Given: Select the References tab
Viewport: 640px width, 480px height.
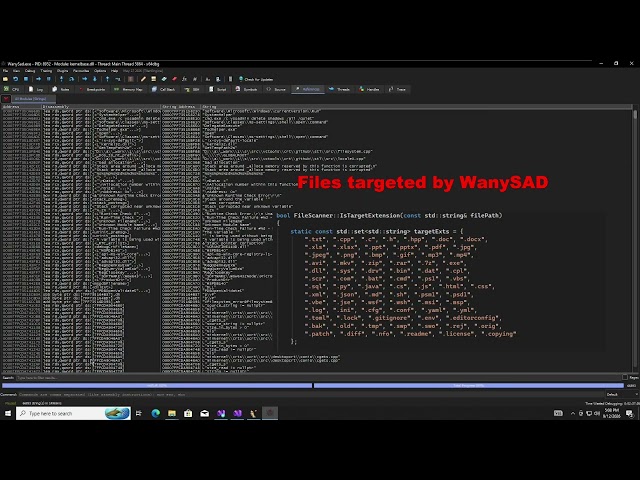Looking at the screenshot, I should [x=308, y=89].
